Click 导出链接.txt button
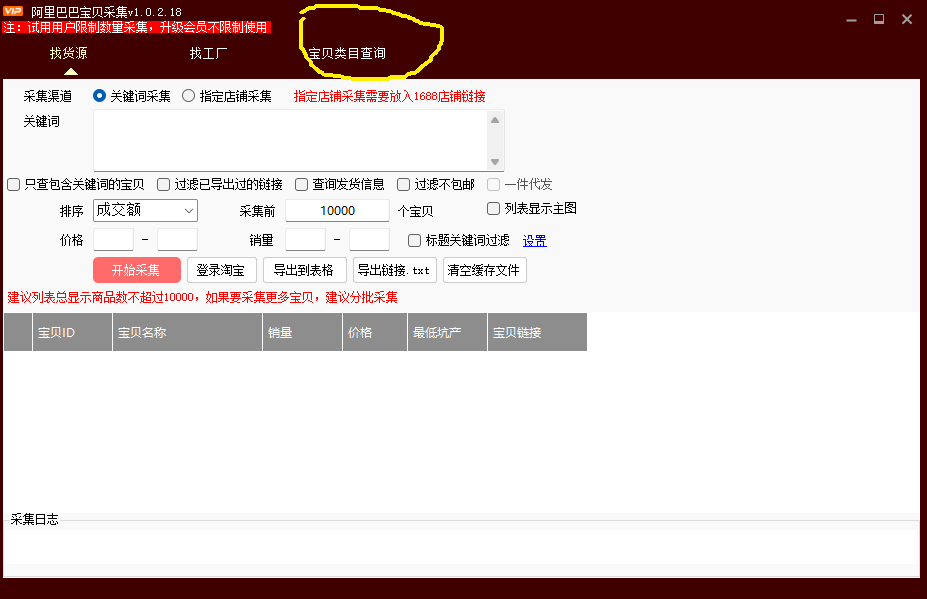This screenshot has width=927, height=599. (x=394, y=270)
